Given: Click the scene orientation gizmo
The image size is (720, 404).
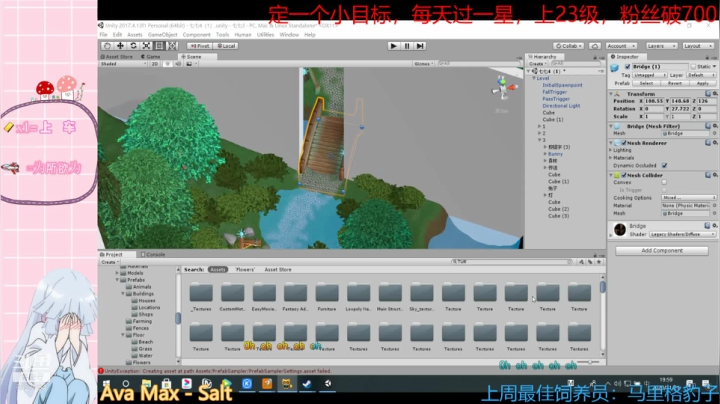Looking at the screenshot, I should pyautogui.click(x=503, y=87).
